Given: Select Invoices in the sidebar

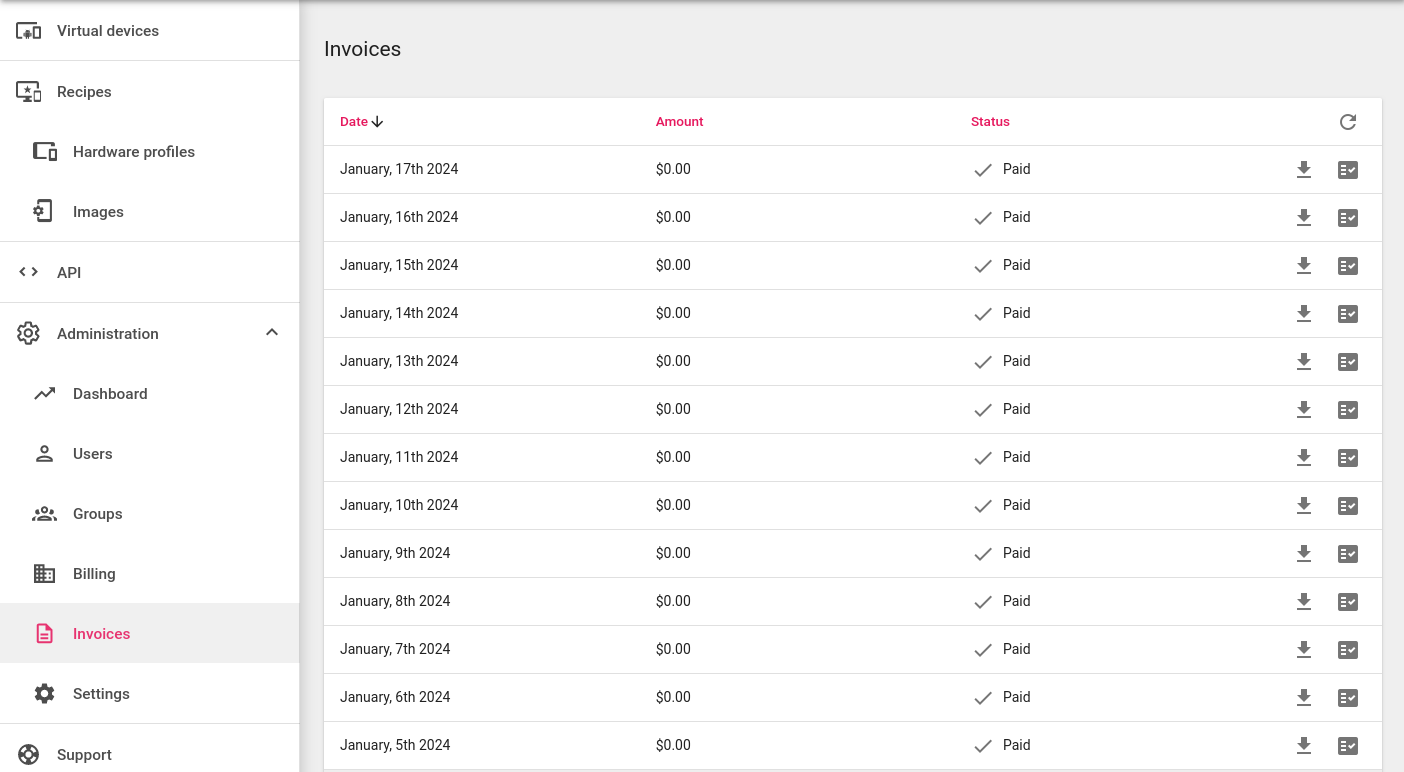Looking at the screenshot, I should tap(101, 633).
